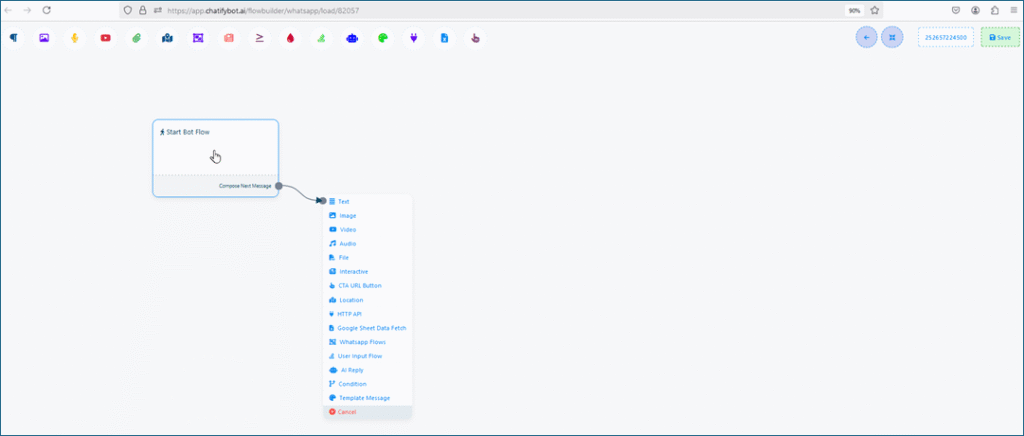1024x436 pixels.
Task: Bookmark this page with star icon
Action: (x=875, y=10)
